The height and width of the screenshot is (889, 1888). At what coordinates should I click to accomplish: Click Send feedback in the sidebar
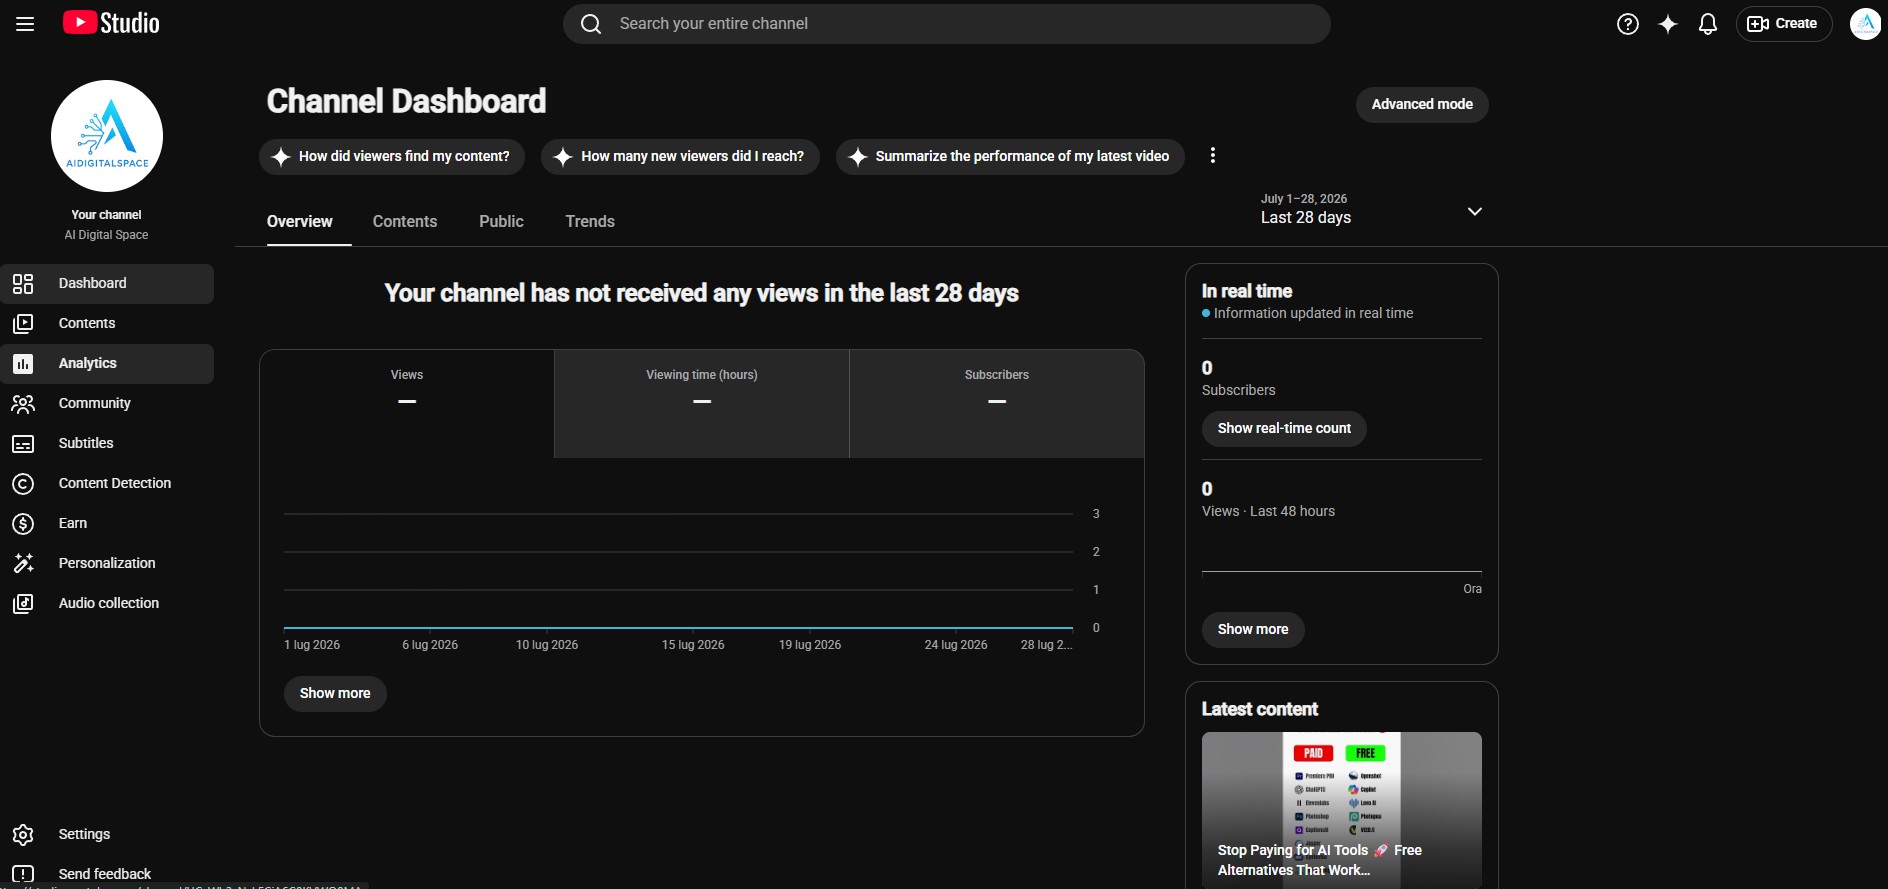107,874
